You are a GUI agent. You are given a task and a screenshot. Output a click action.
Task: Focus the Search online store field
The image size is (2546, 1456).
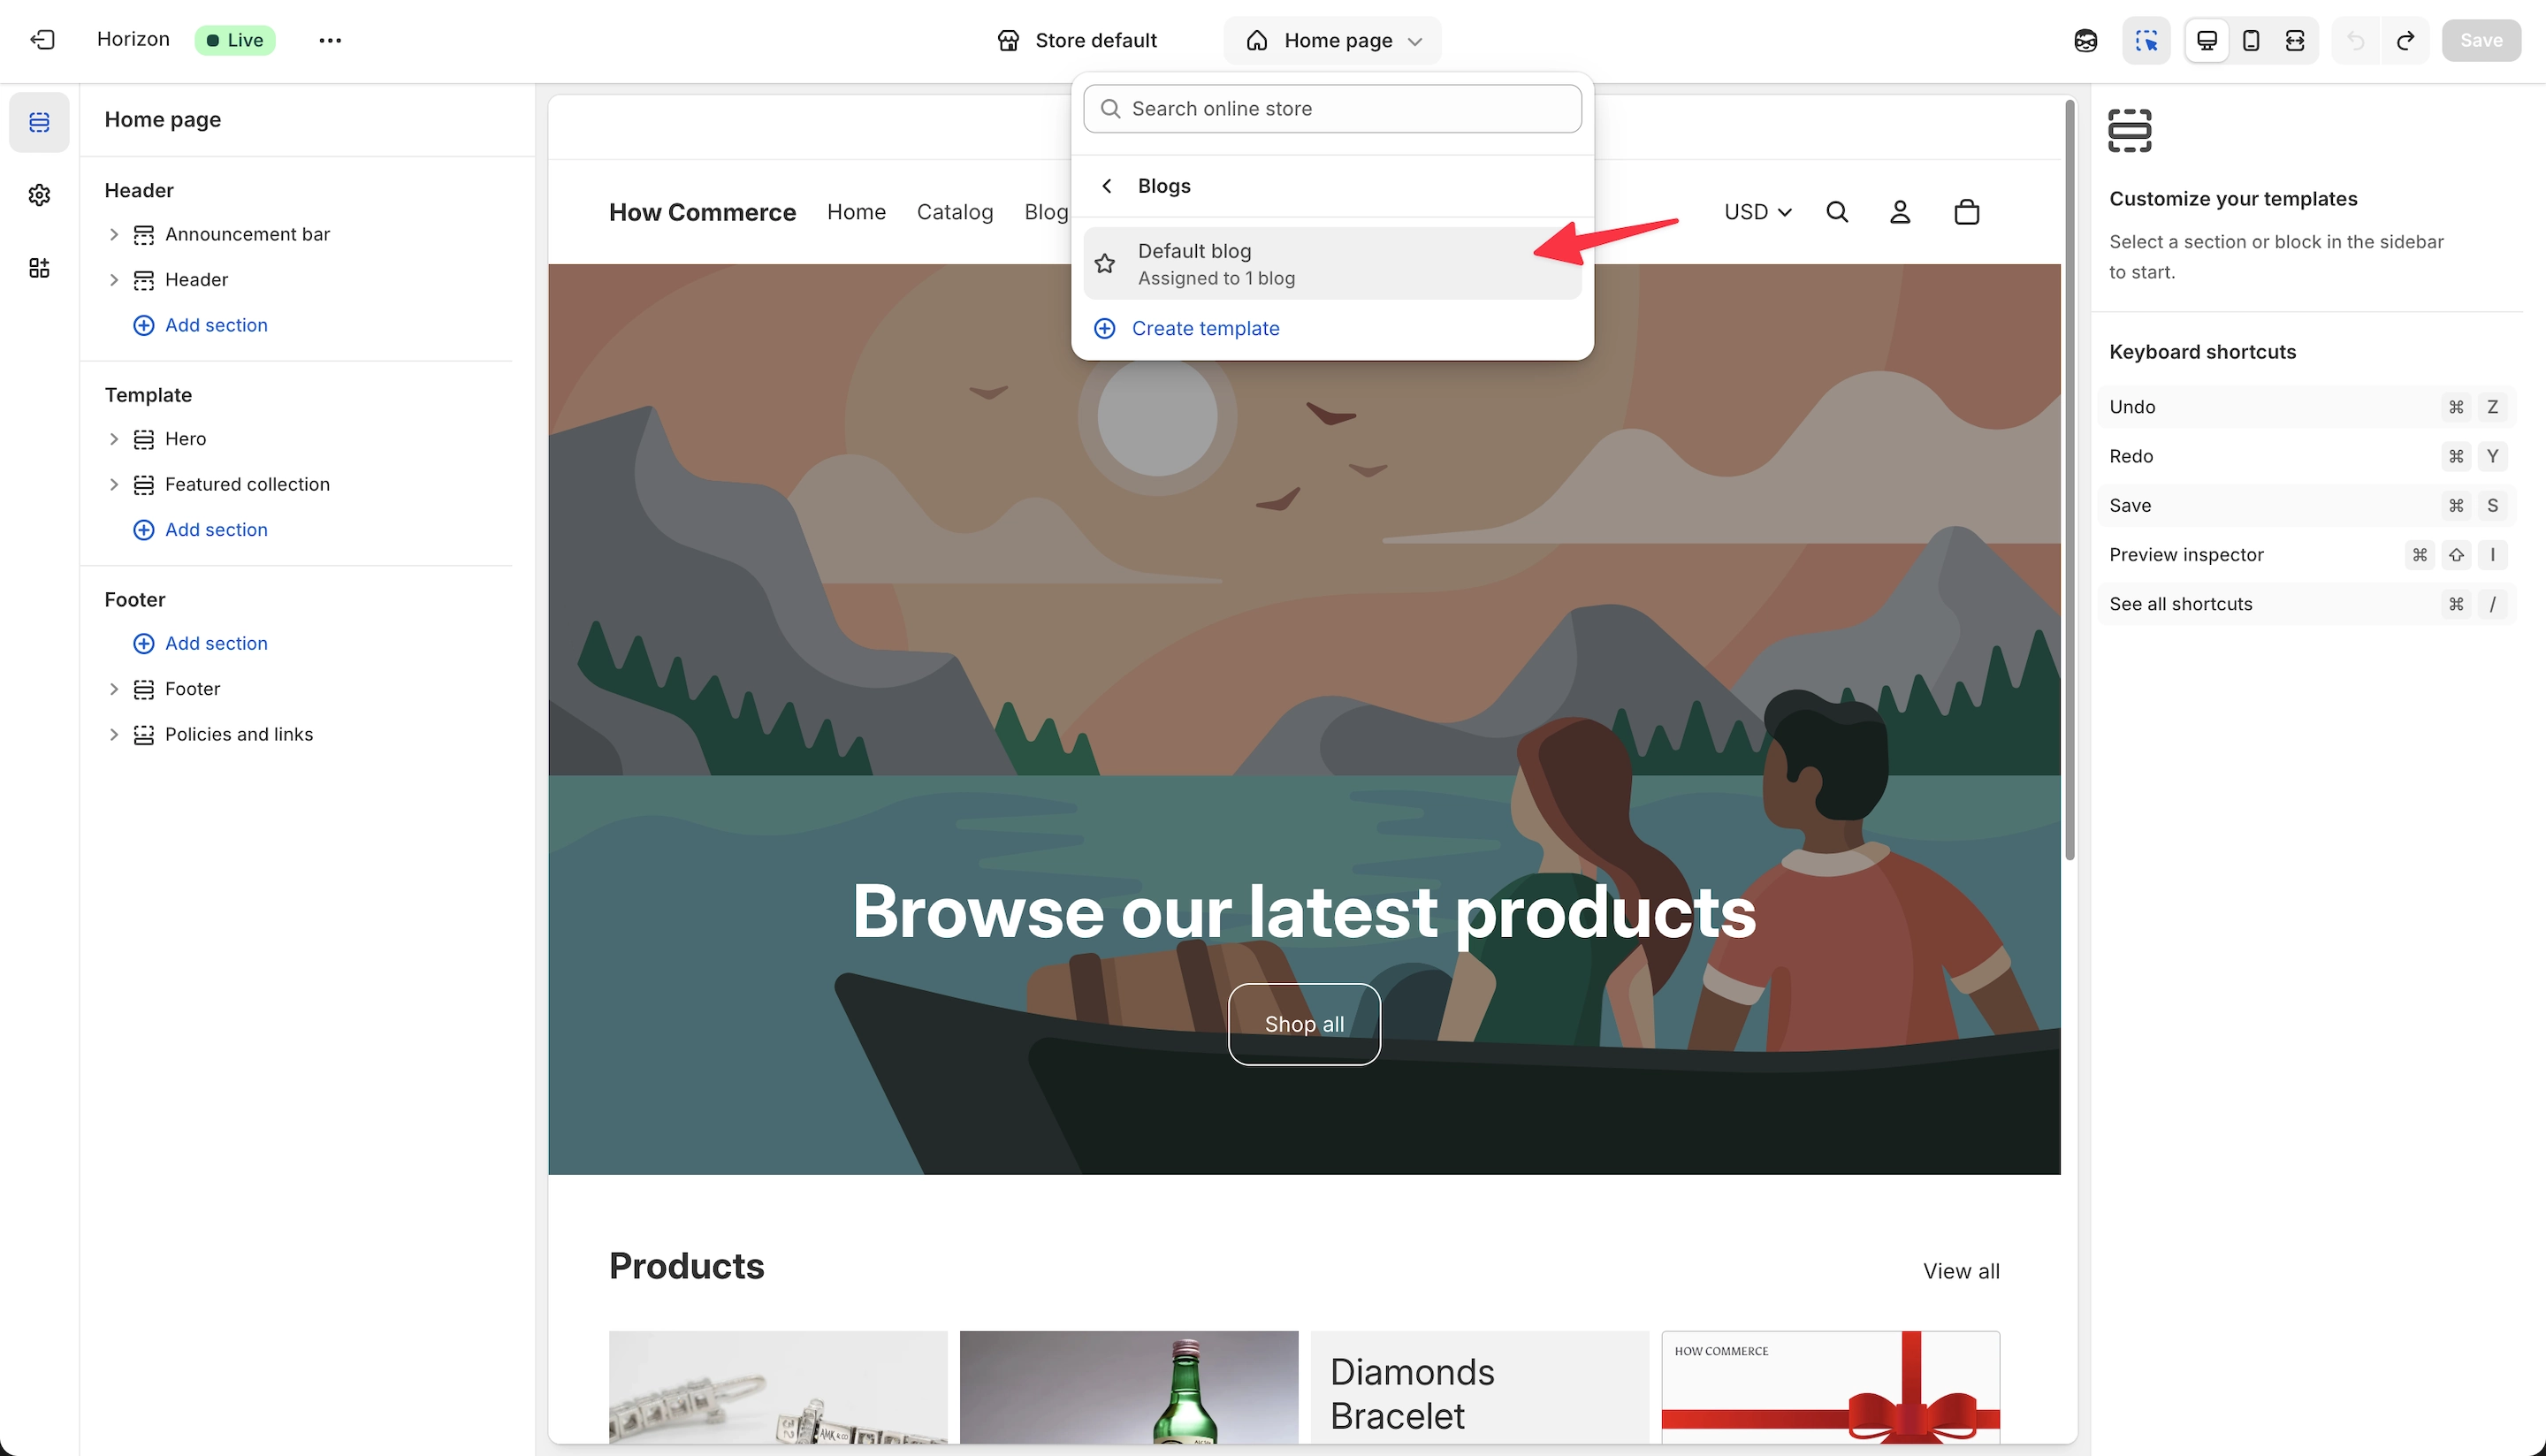(x=1332, y=108)
